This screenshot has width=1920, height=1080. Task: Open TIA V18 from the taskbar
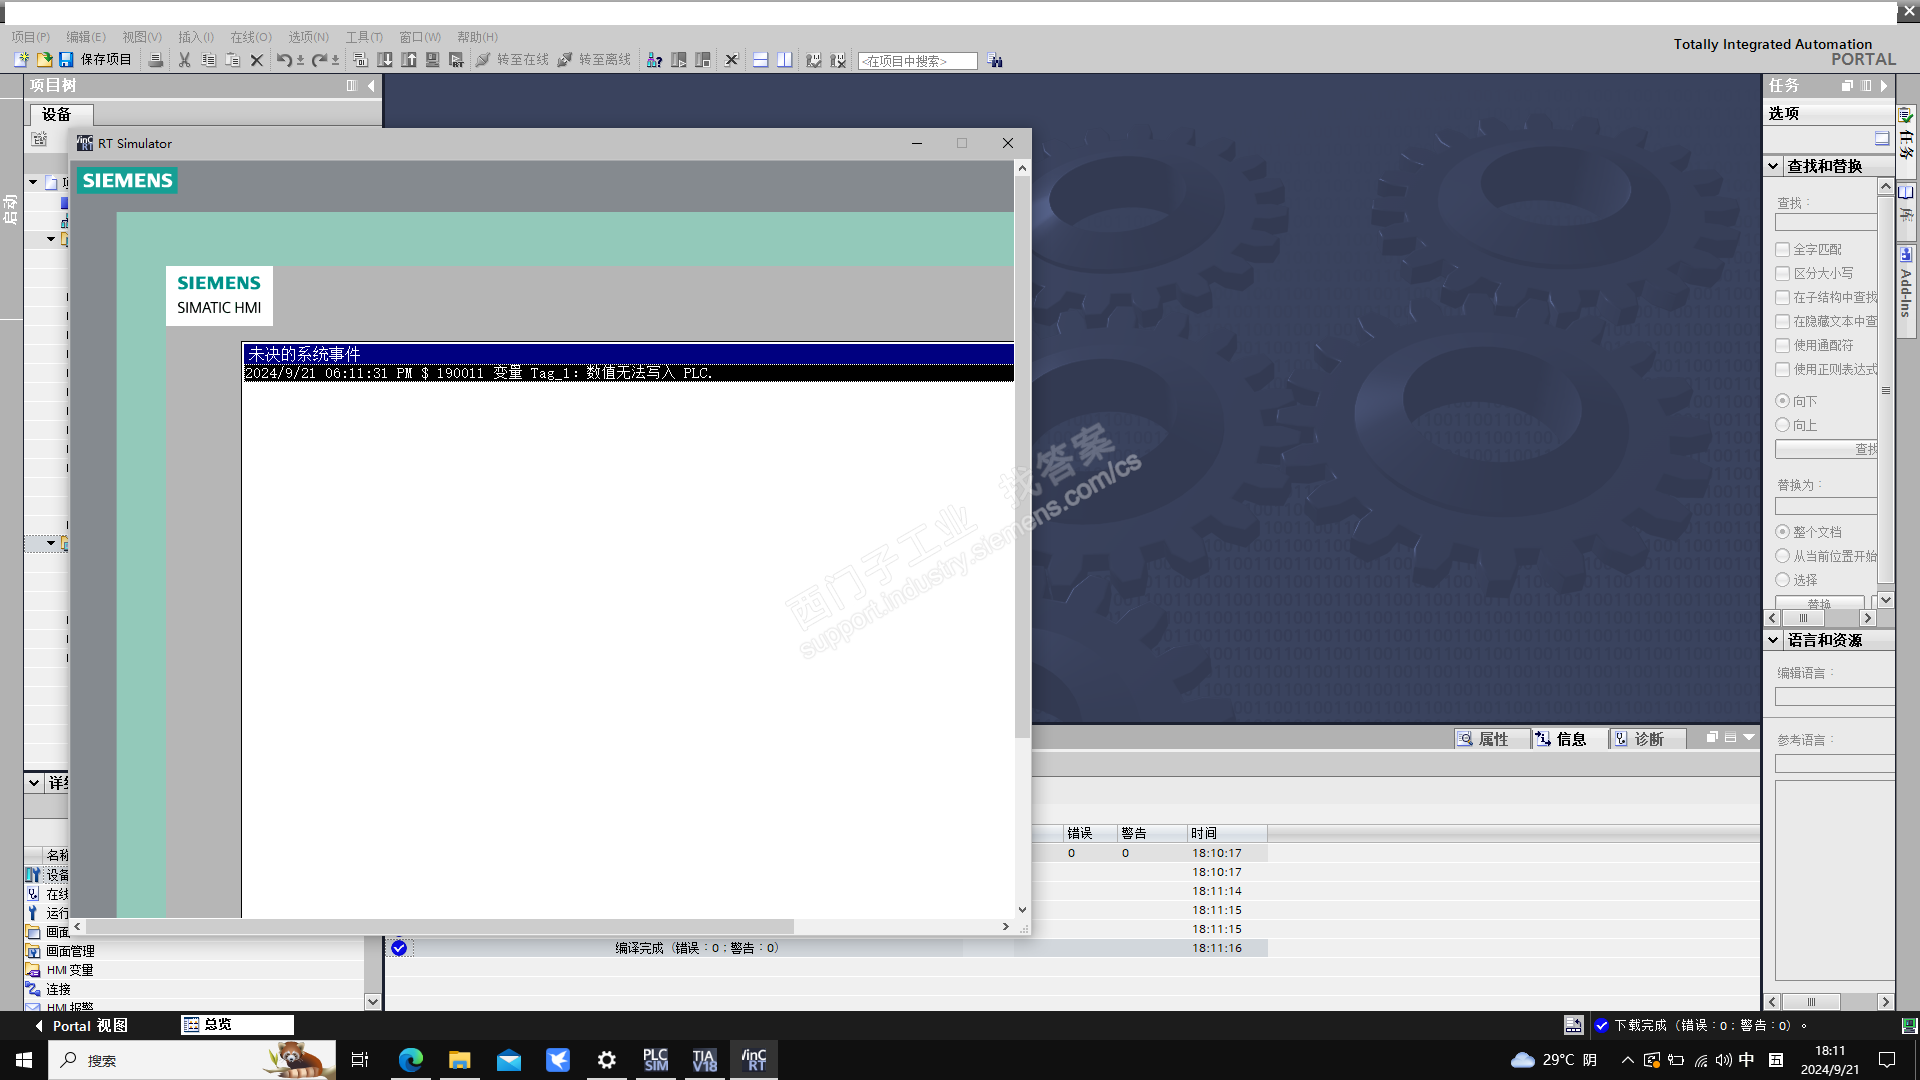pos(704,1060)
